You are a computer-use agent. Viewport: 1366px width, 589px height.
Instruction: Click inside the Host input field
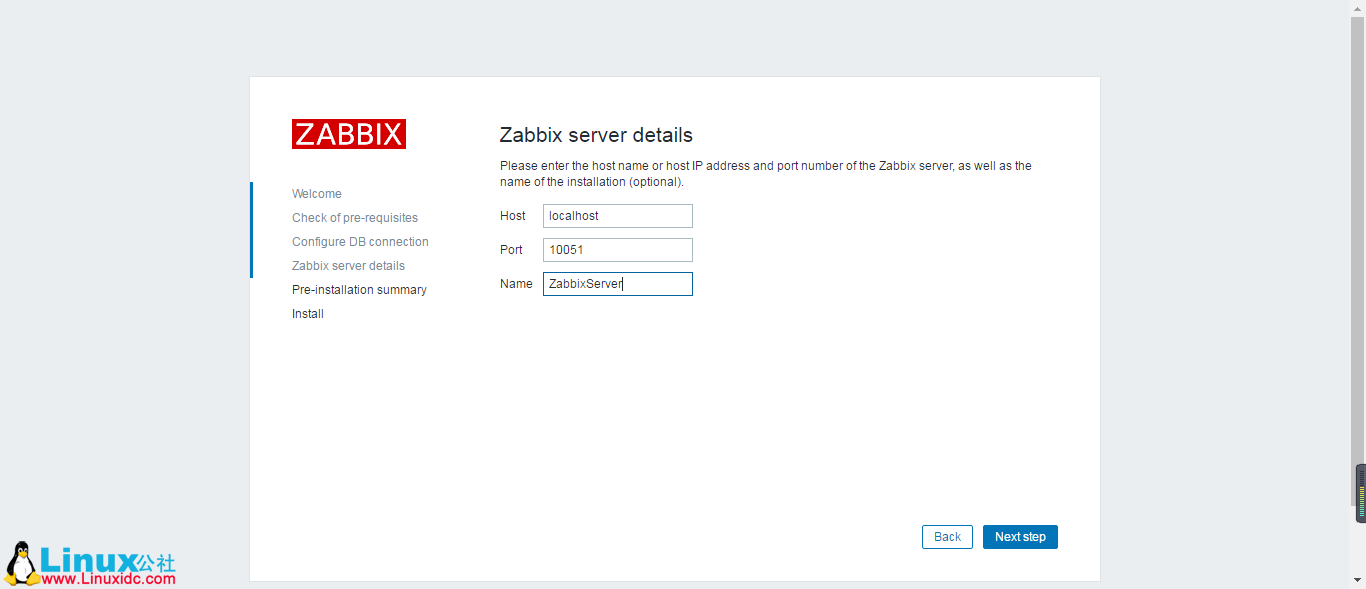tap(617, 215)
